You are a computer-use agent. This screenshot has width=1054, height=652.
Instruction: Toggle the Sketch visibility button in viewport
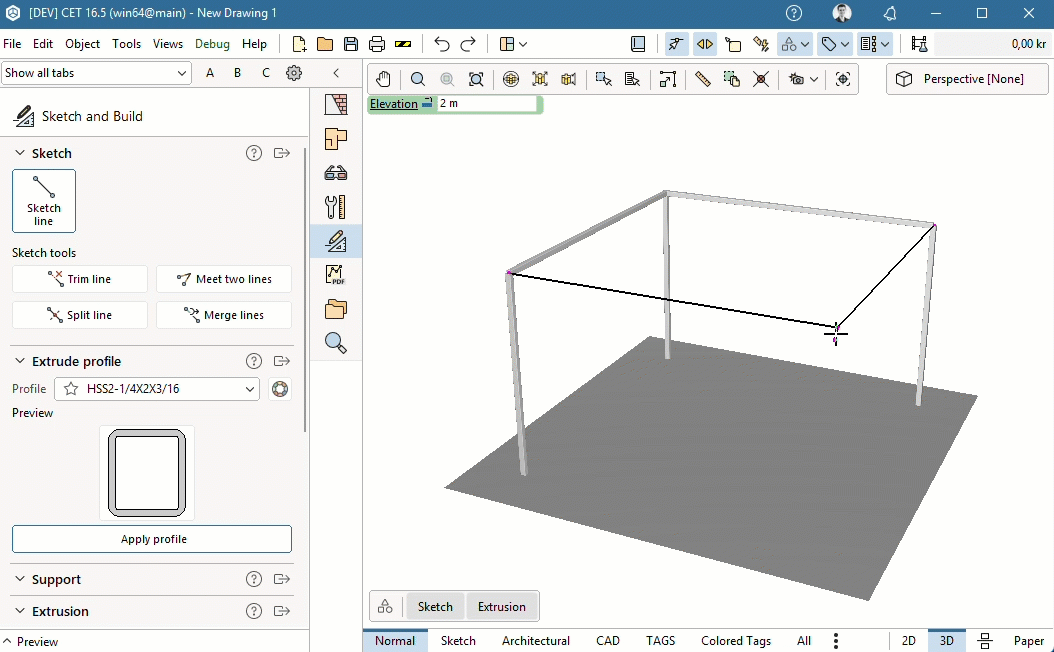[x=435, y=606]
